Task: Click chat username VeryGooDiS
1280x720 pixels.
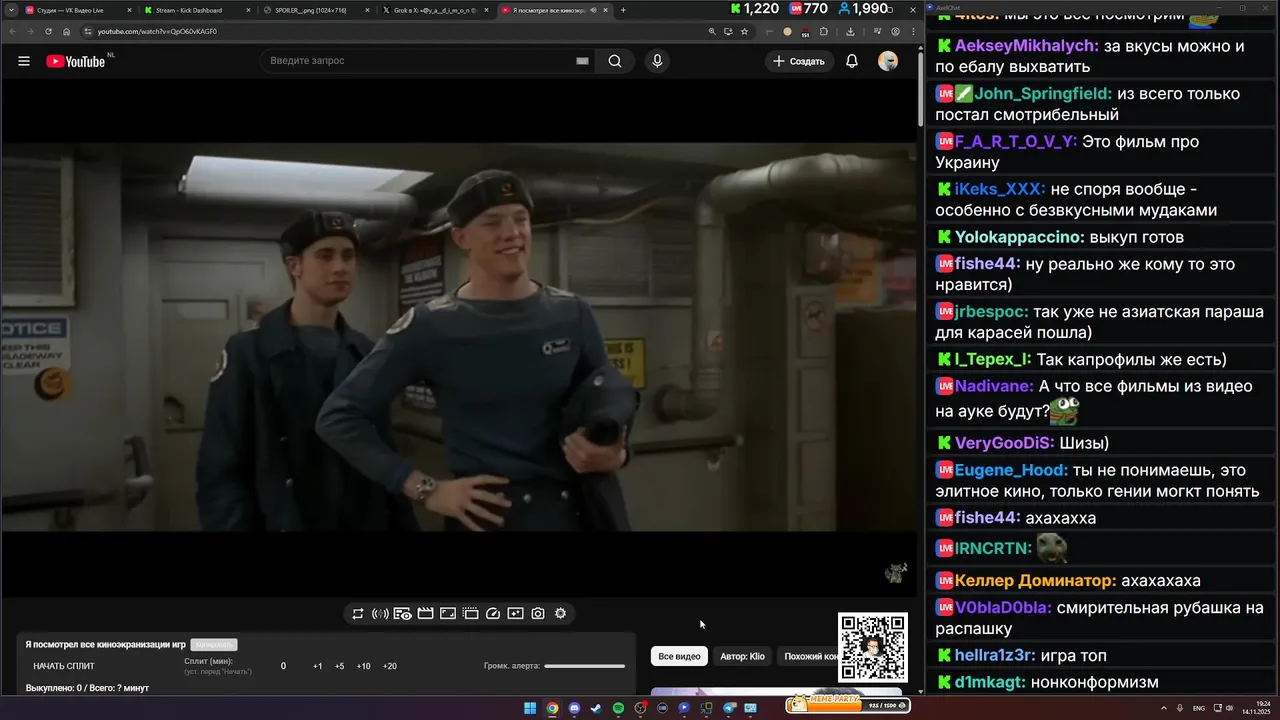Action: (1004, 443)
